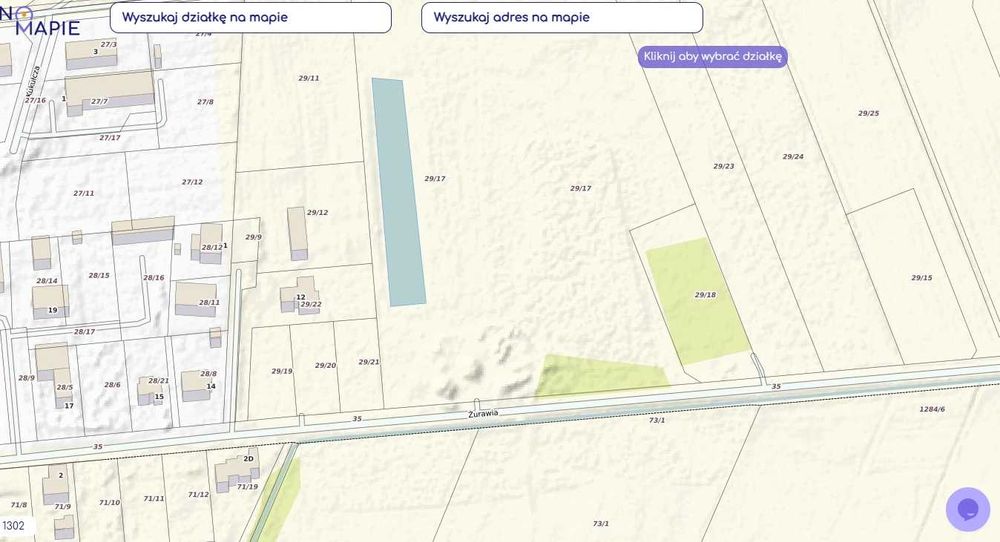Select parcel 28/9
This screenshot has height=542, width=1000.
pos(26,378)
